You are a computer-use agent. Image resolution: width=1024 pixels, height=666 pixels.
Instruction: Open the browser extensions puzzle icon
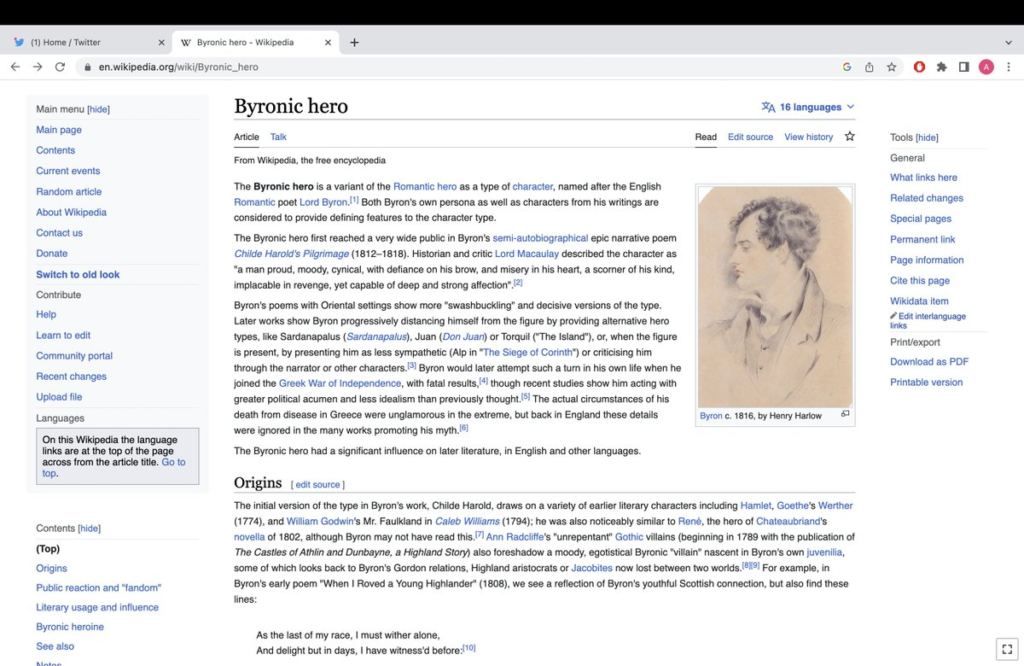941,67
